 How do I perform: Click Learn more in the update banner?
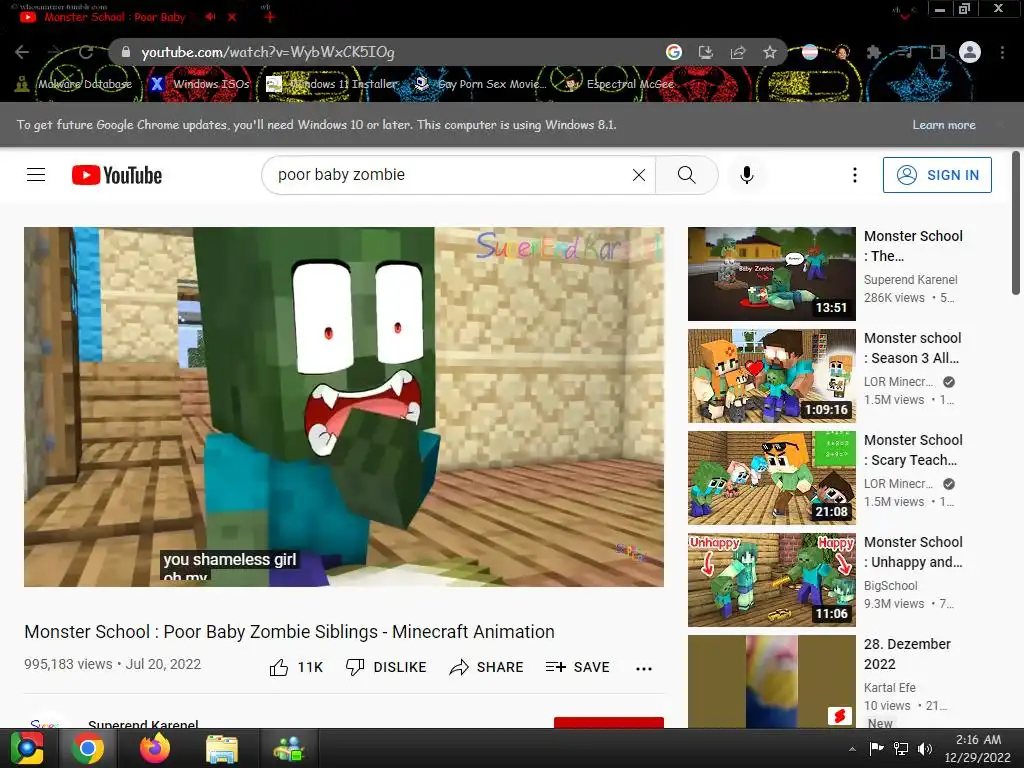(944, 125)
